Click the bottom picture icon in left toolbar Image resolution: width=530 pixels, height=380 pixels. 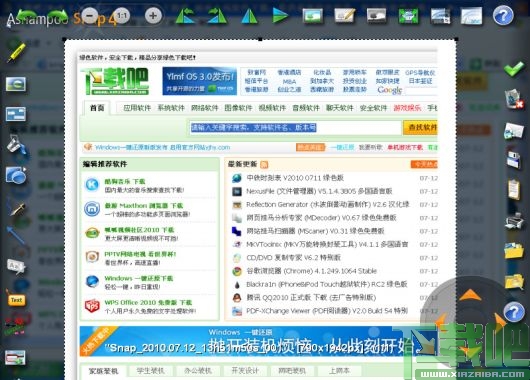coord(16,358)
